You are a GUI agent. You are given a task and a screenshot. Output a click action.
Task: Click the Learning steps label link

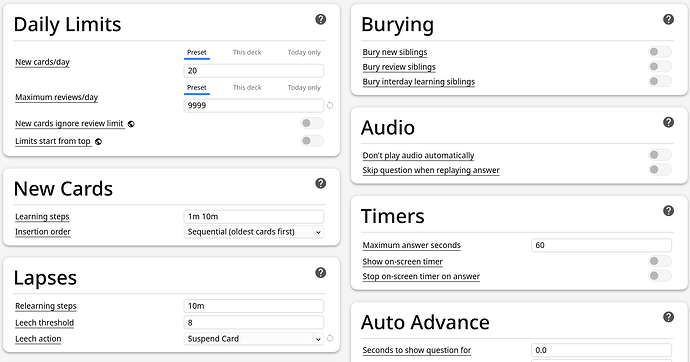pyautogui.click(x=42, y=216)
